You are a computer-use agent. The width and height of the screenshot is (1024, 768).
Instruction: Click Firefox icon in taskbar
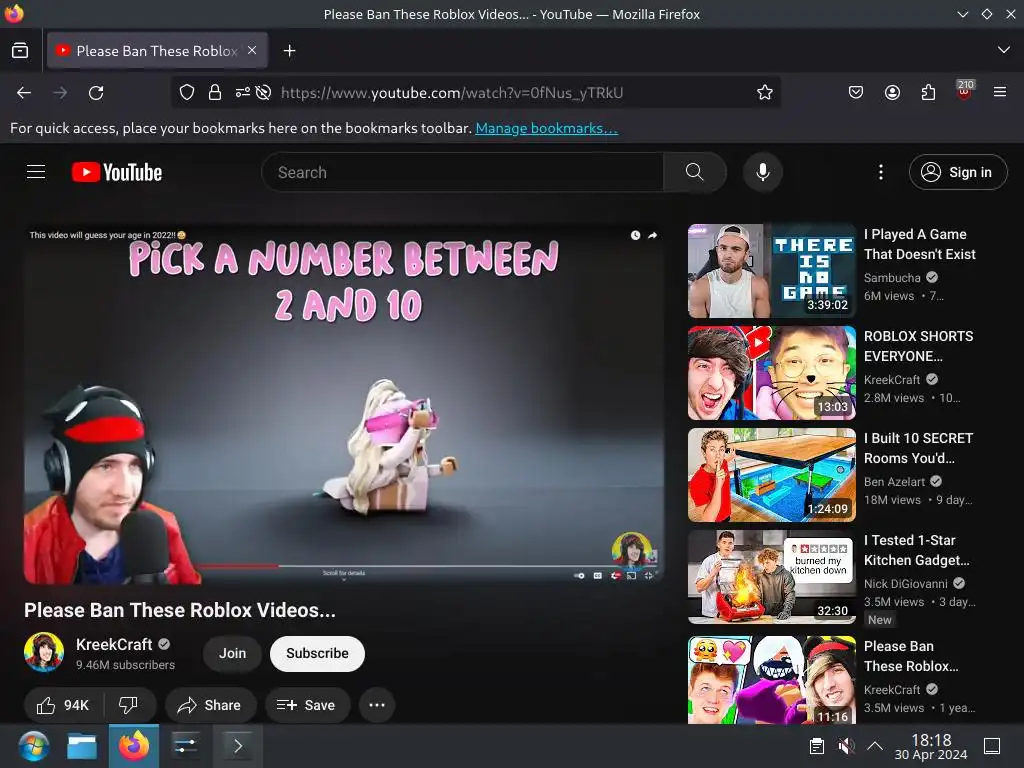134,746
